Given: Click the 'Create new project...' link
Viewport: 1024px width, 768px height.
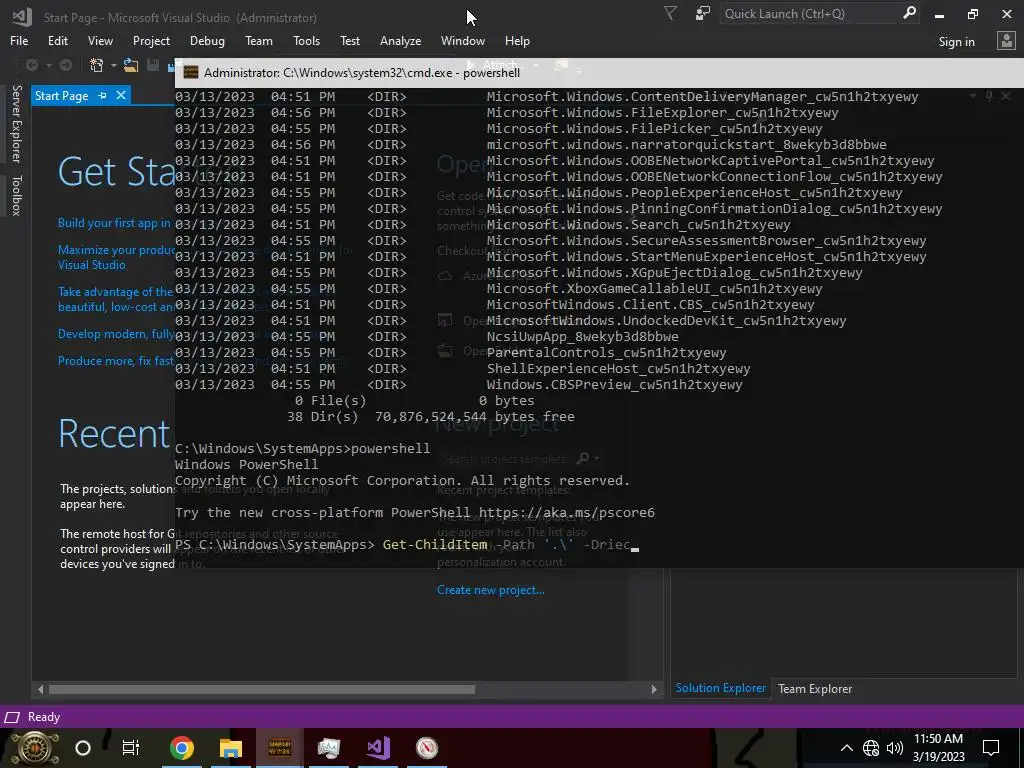Looking at the screenshot, I should tap(490, 590).
